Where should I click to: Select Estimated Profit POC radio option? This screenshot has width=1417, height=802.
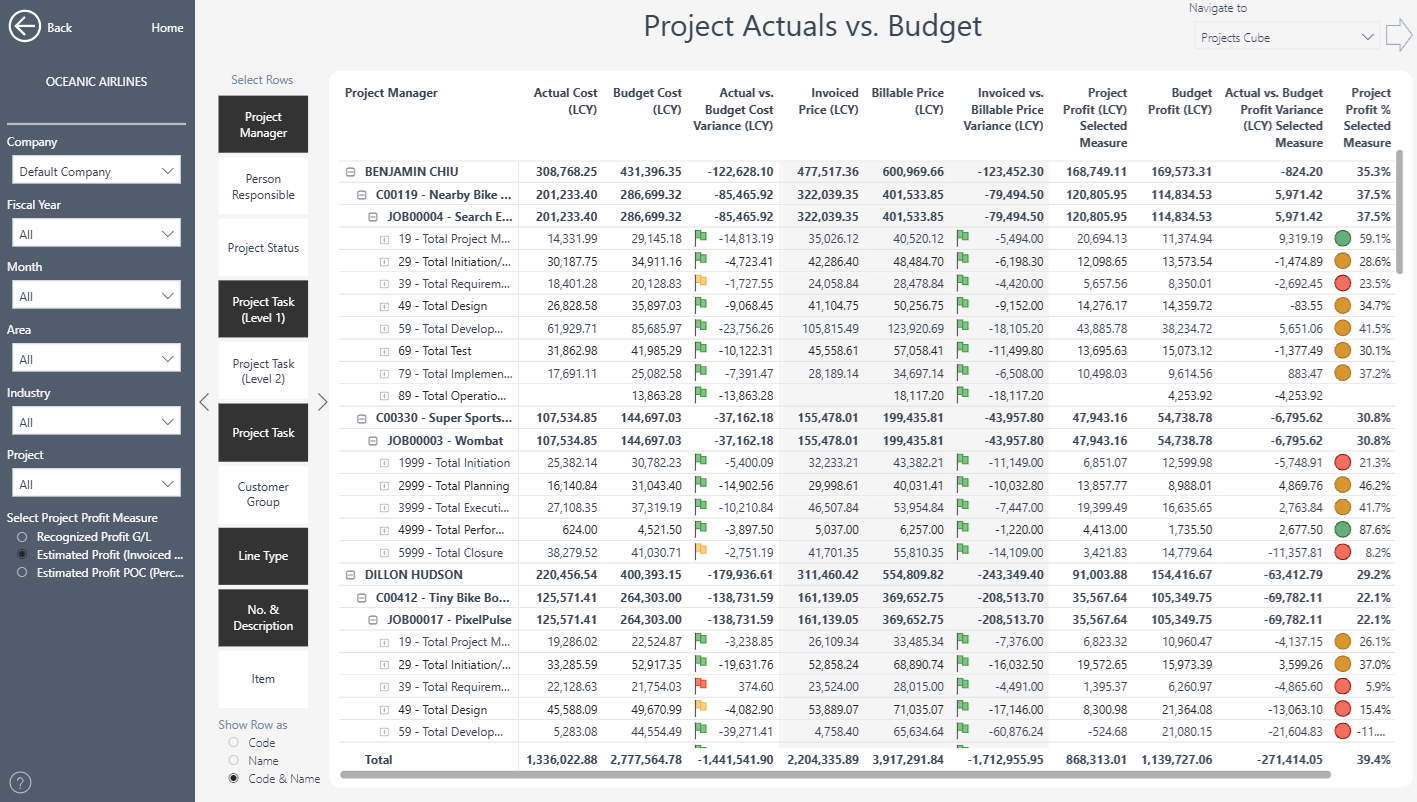[22, 573]
